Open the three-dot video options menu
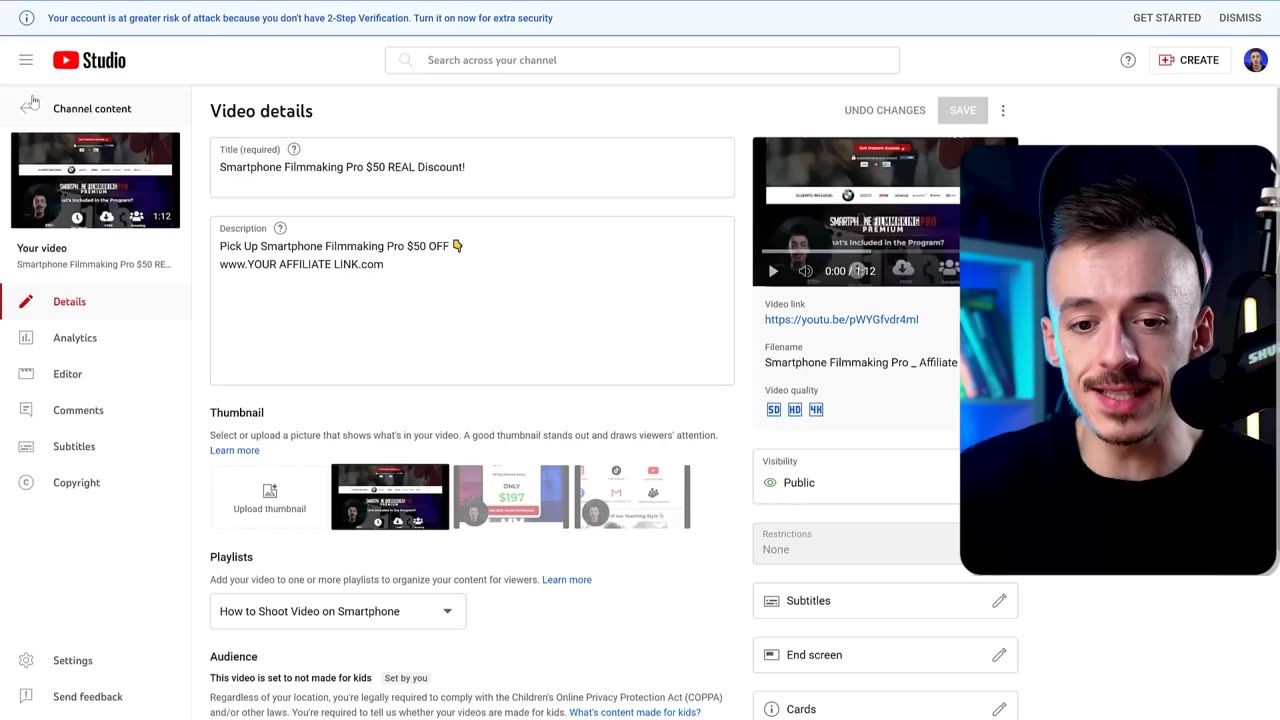Image resolution: width=1280 pixels, height=720 pixels. click(x=1003, y=111)
